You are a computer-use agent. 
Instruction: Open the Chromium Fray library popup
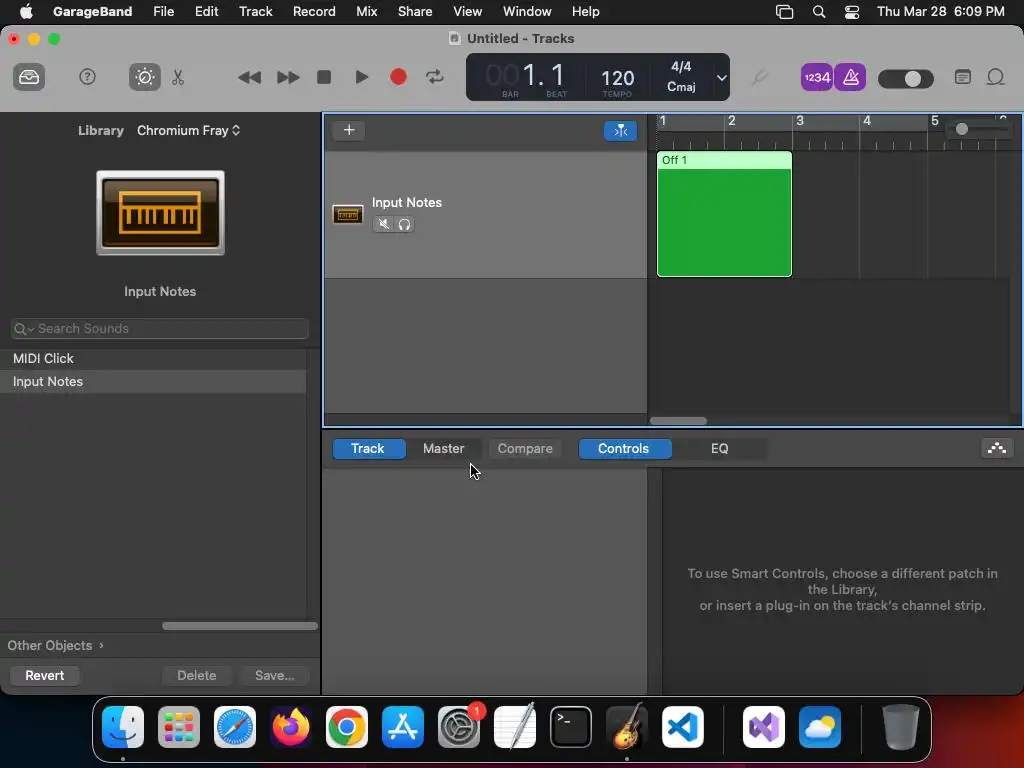coord(188,131)
